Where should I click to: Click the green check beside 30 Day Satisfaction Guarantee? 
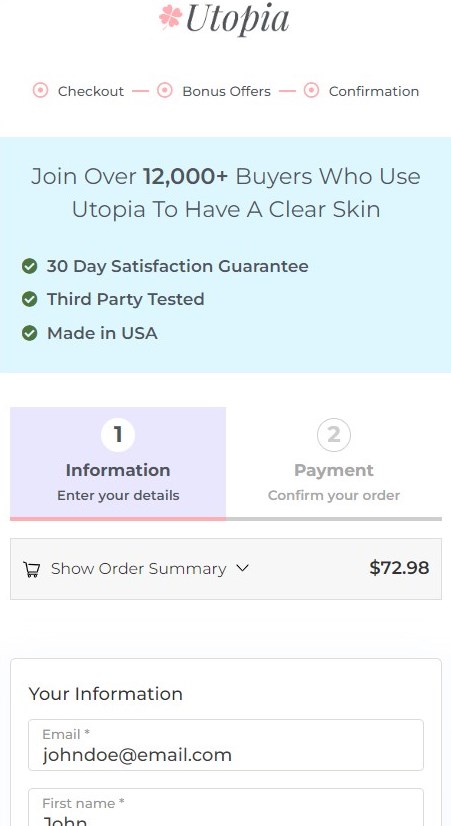[x=30, y=266]
